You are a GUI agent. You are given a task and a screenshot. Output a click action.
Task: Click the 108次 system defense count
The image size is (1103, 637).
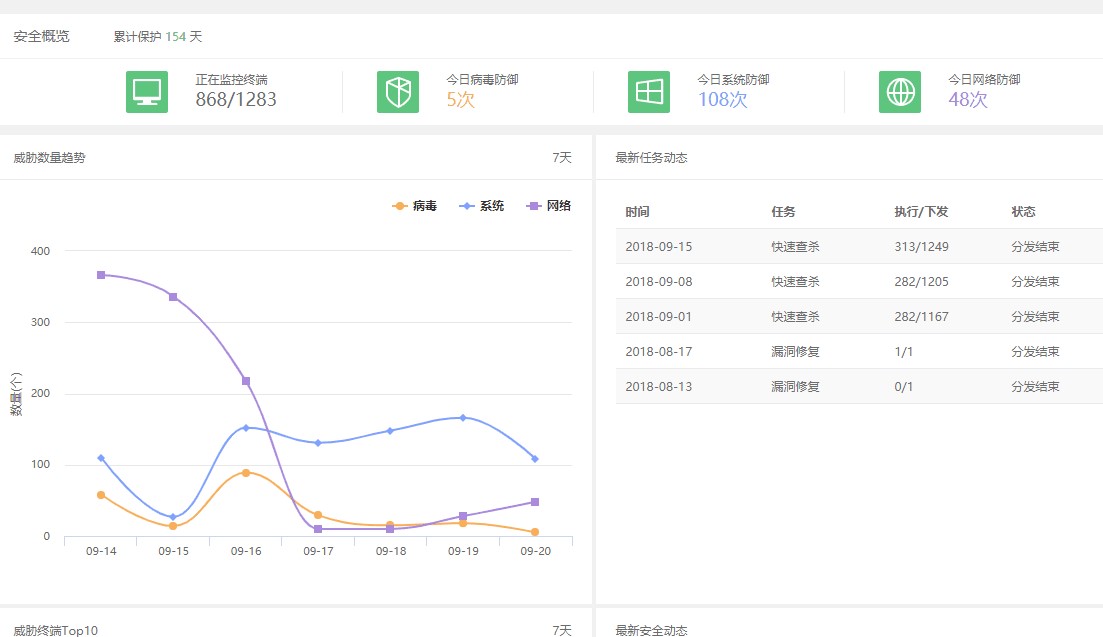pos(722,100)
